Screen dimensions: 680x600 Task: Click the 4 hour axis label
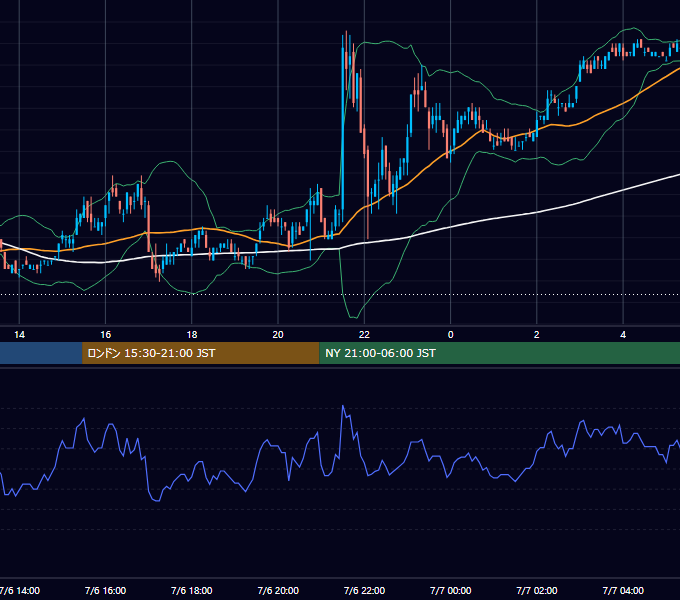click(x=623, y=335)
